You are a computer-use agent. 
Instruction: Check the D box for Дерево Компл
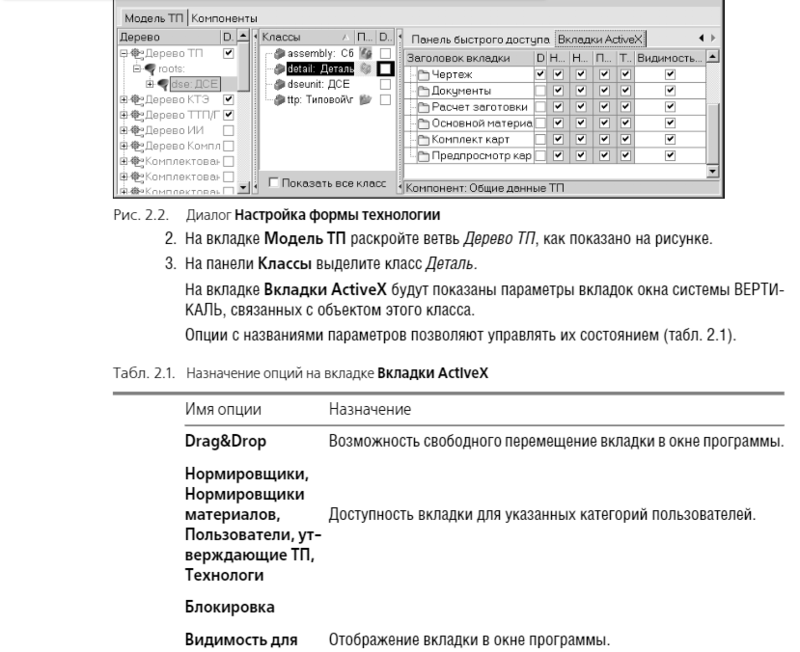pyautogui.click(x=229, y=146)
